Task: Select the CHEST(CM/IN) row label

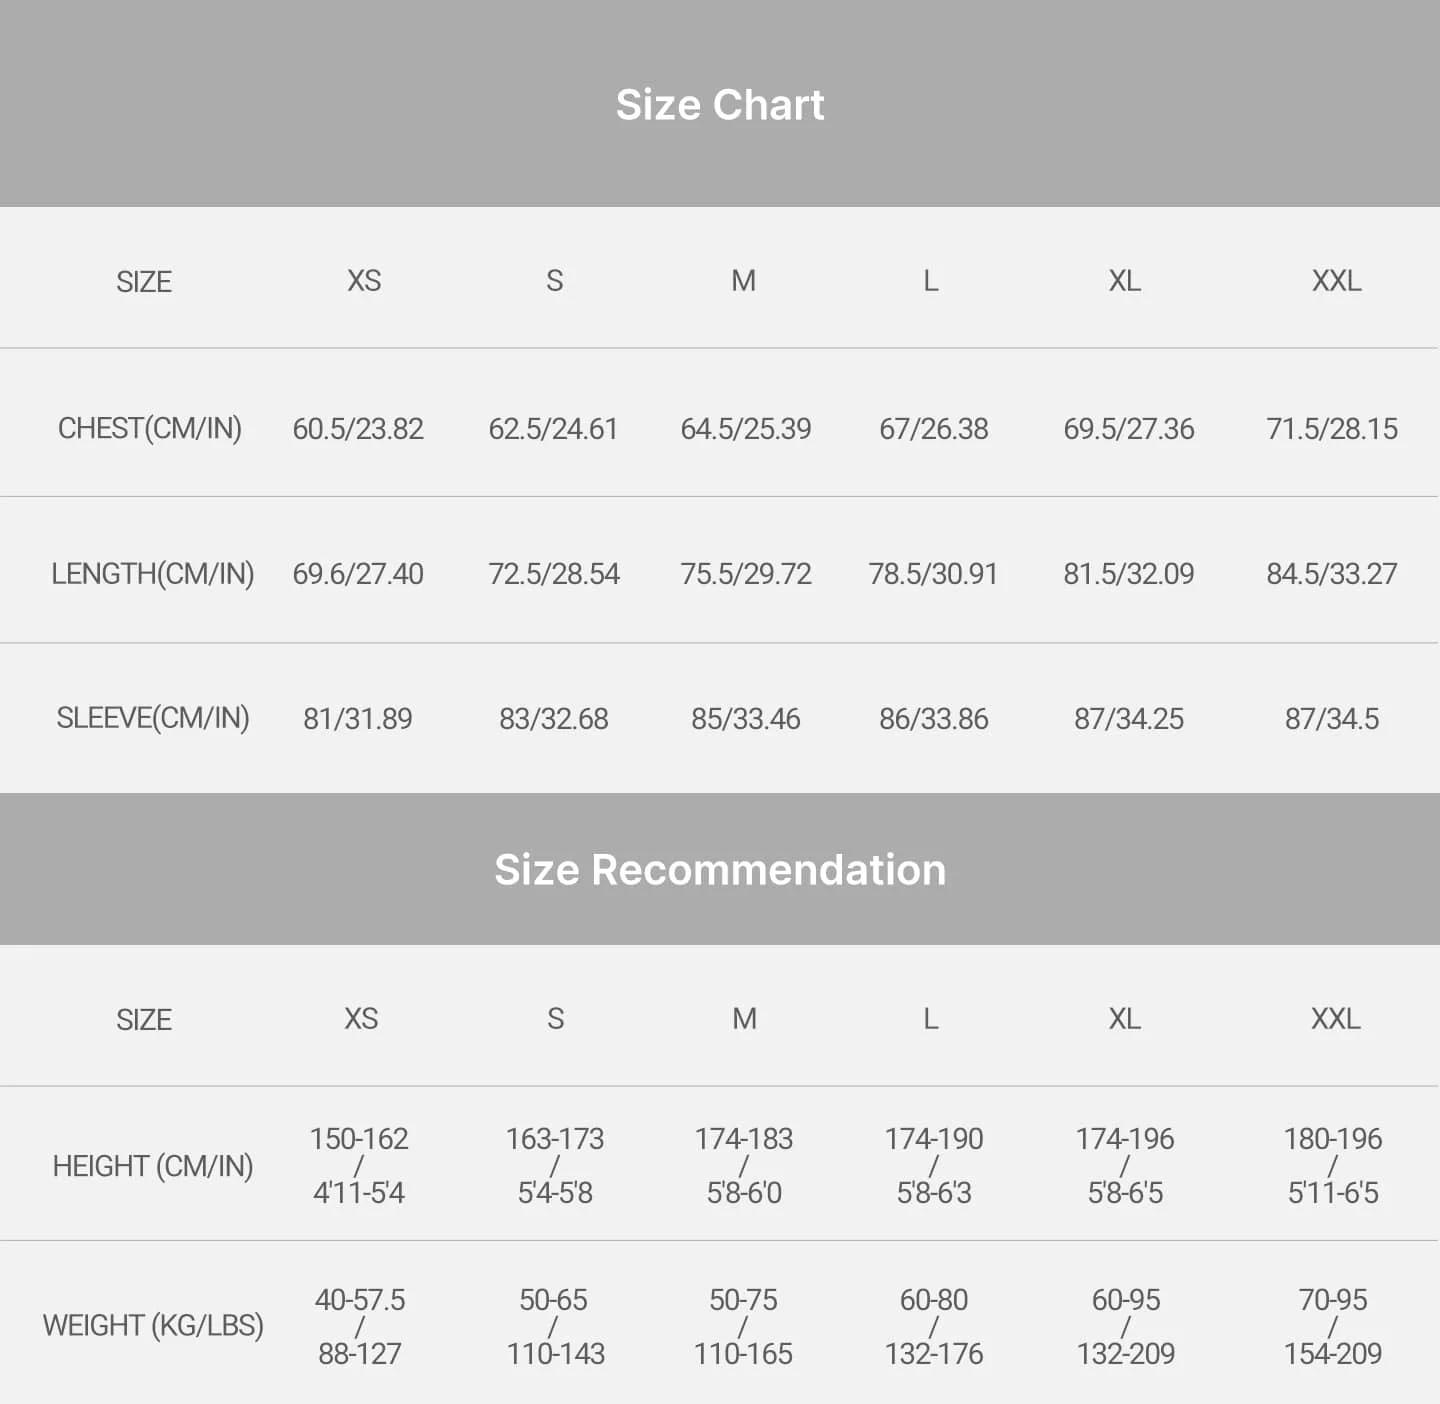Action: 150,429
